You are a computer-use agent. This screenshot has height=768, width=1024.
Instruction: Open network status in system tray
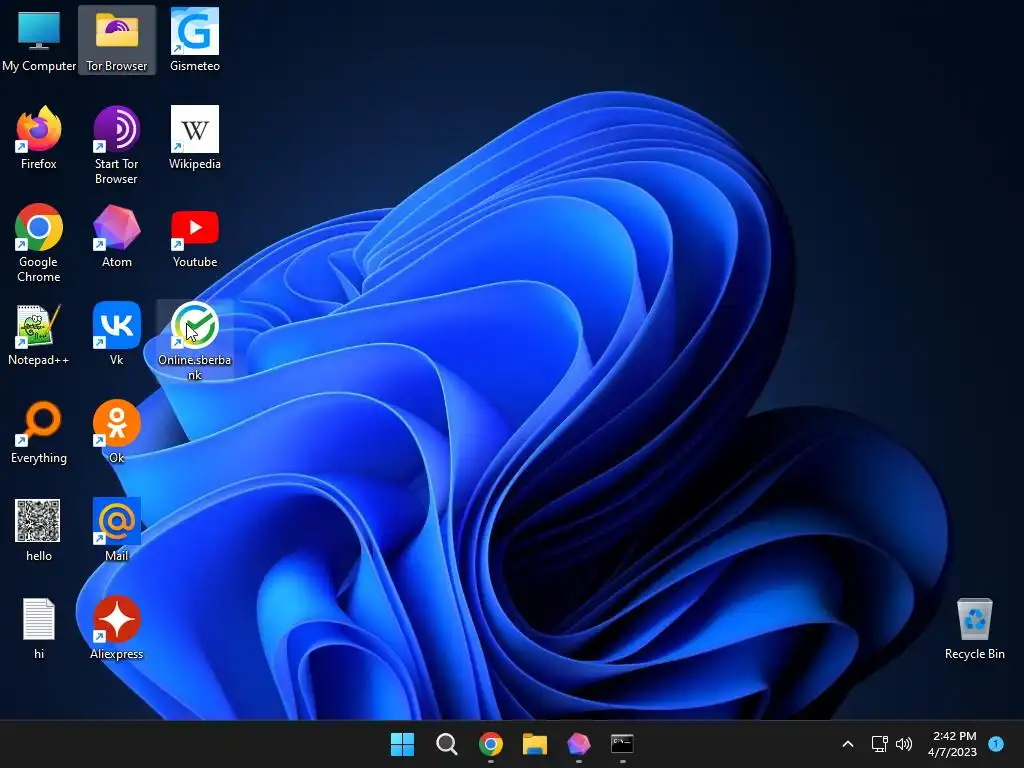(x=880, y=744)
